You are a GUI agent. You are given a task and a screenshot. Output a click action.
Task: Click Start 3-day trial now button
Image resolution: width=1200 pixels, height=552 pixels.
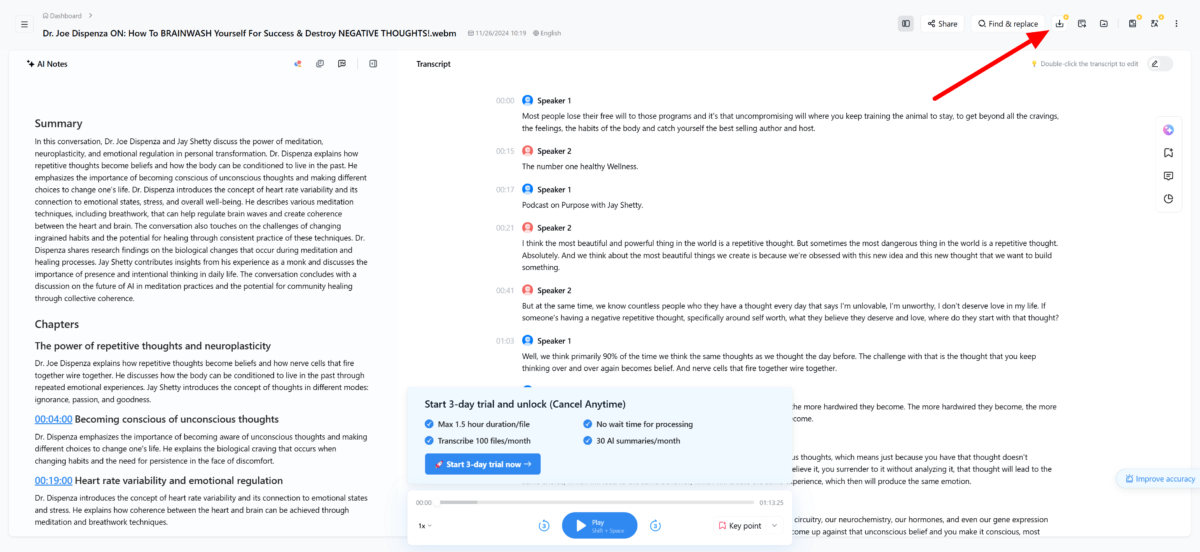(x=483, y=464)
